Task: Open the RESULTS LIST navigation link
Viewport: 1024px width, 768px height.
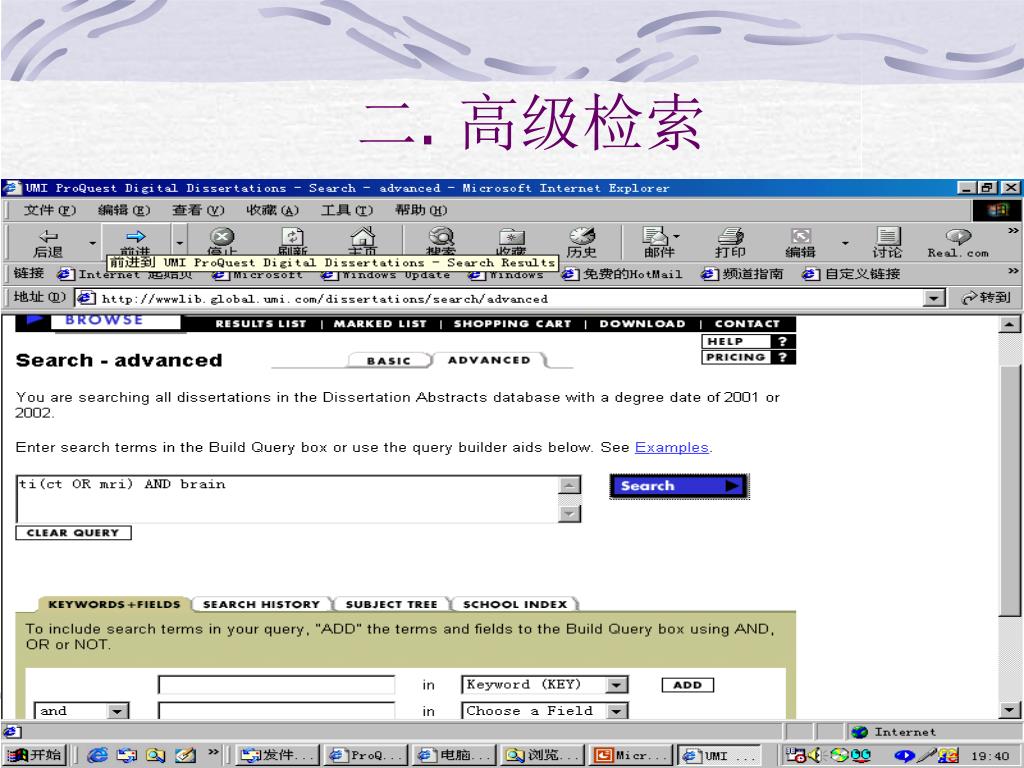Action: 261,323
